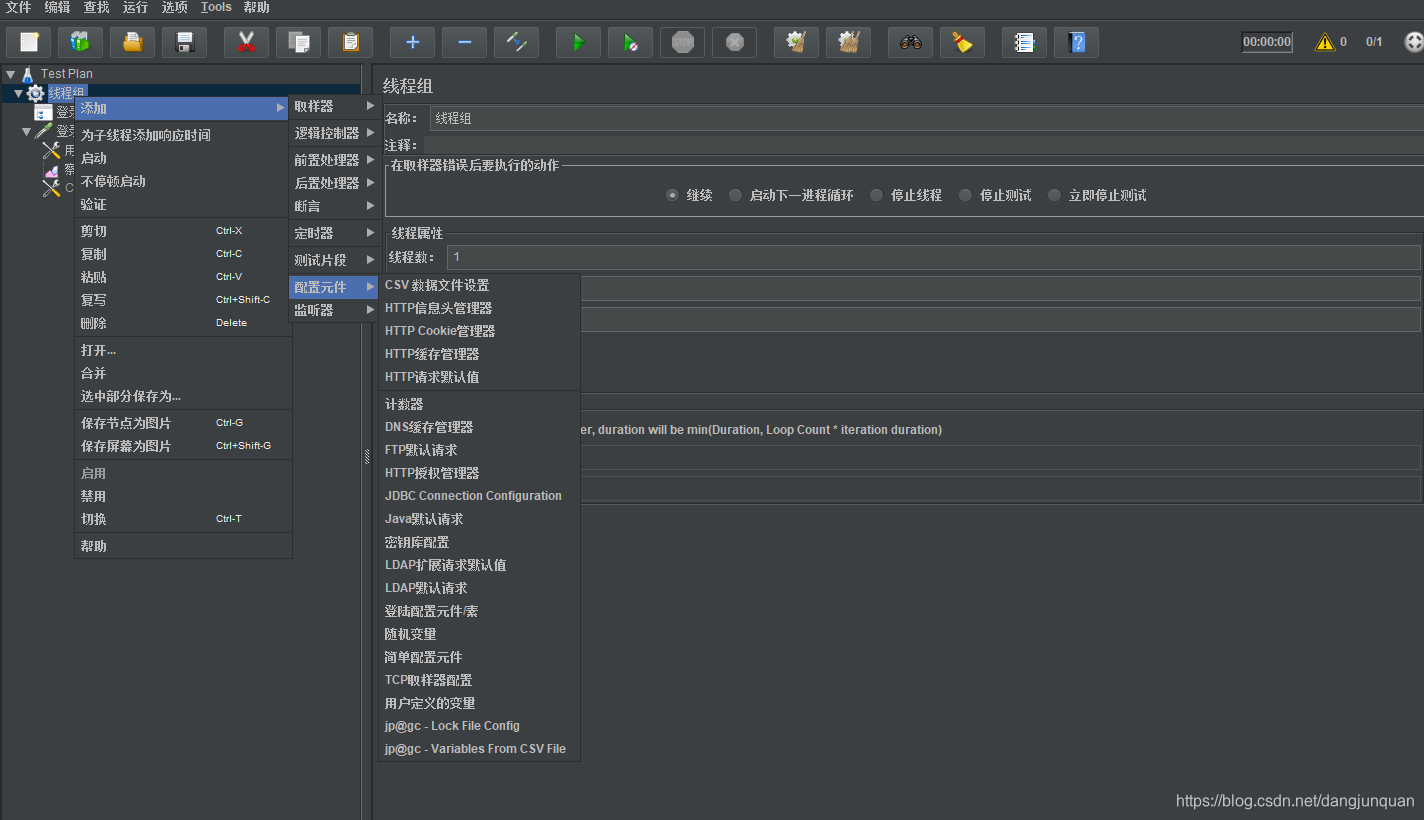Choose HTTP授权管理器 config element
The width and height of the screenshot is (1424, 820).
tap(480, 473)
